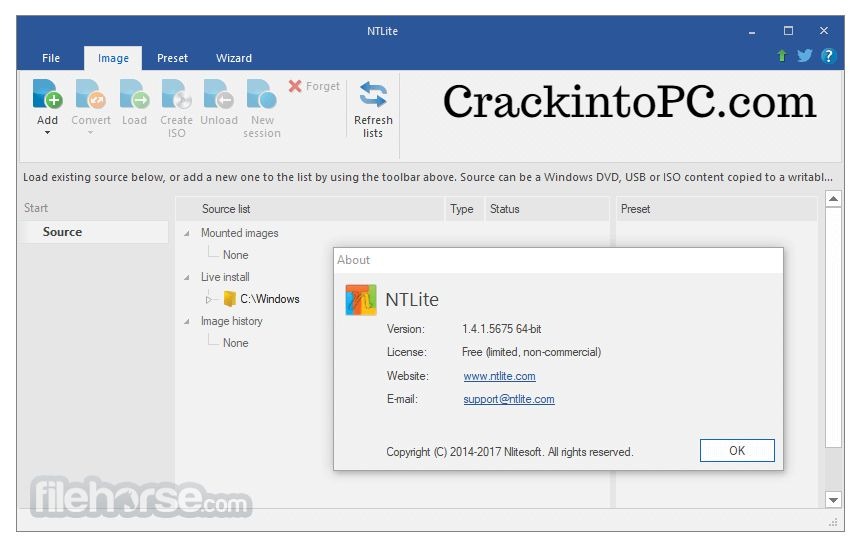
Task: Click the Preset panel header
Action: [x=717, y=209]
